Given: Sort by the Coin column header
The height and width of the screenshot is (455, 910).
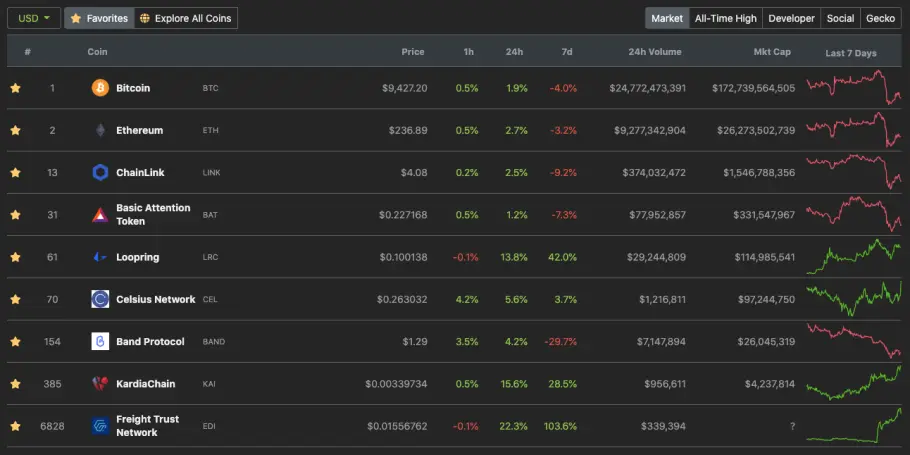Looking at the screenshot, I should (x=98, y=52).
